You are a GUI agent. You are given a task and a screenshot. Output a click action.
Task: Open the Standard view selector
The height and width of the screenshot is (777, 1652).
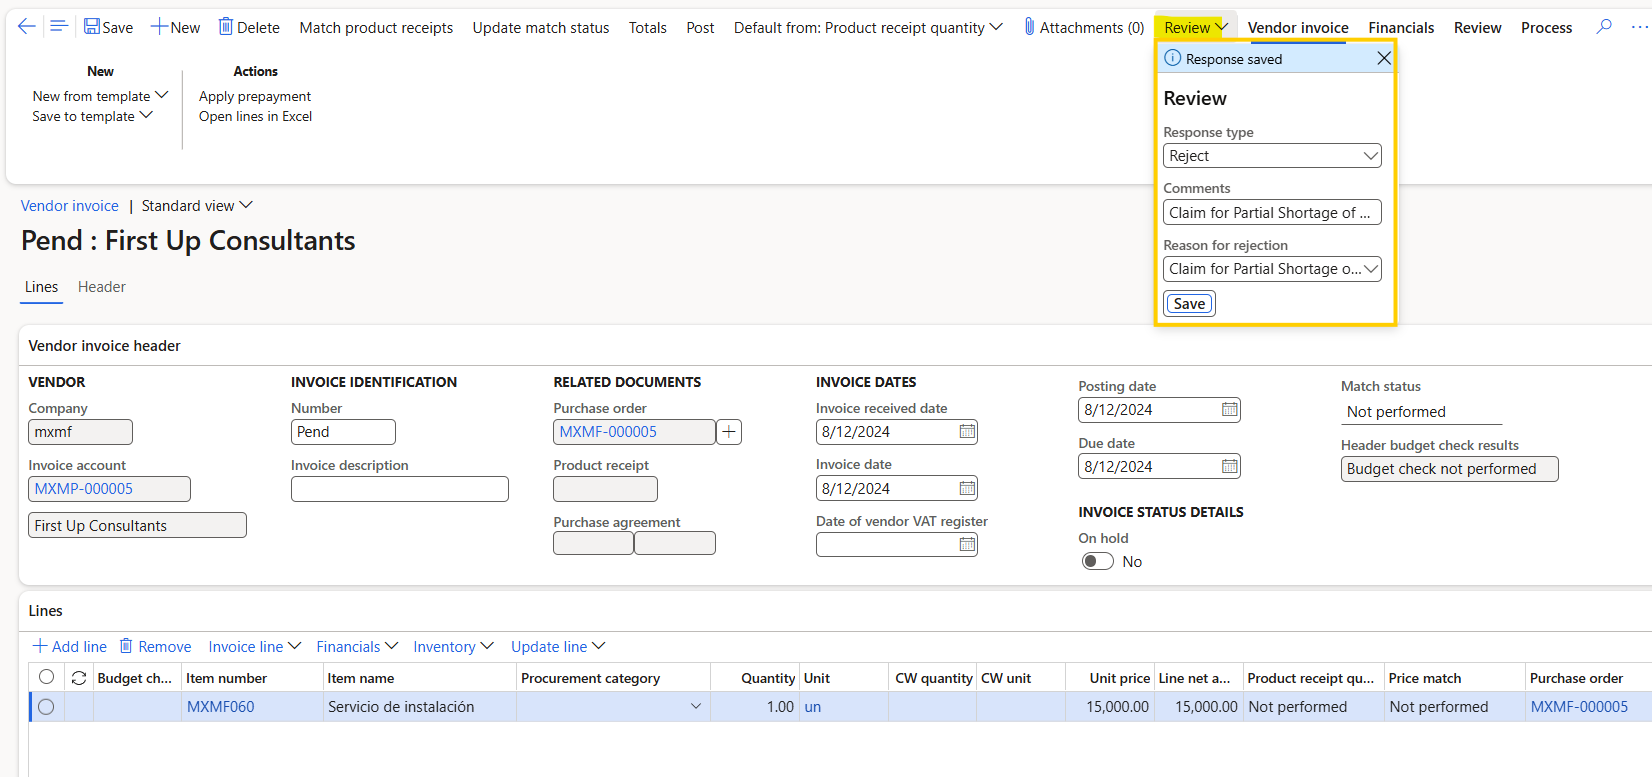pyautogui.click(x=197, y=206)
